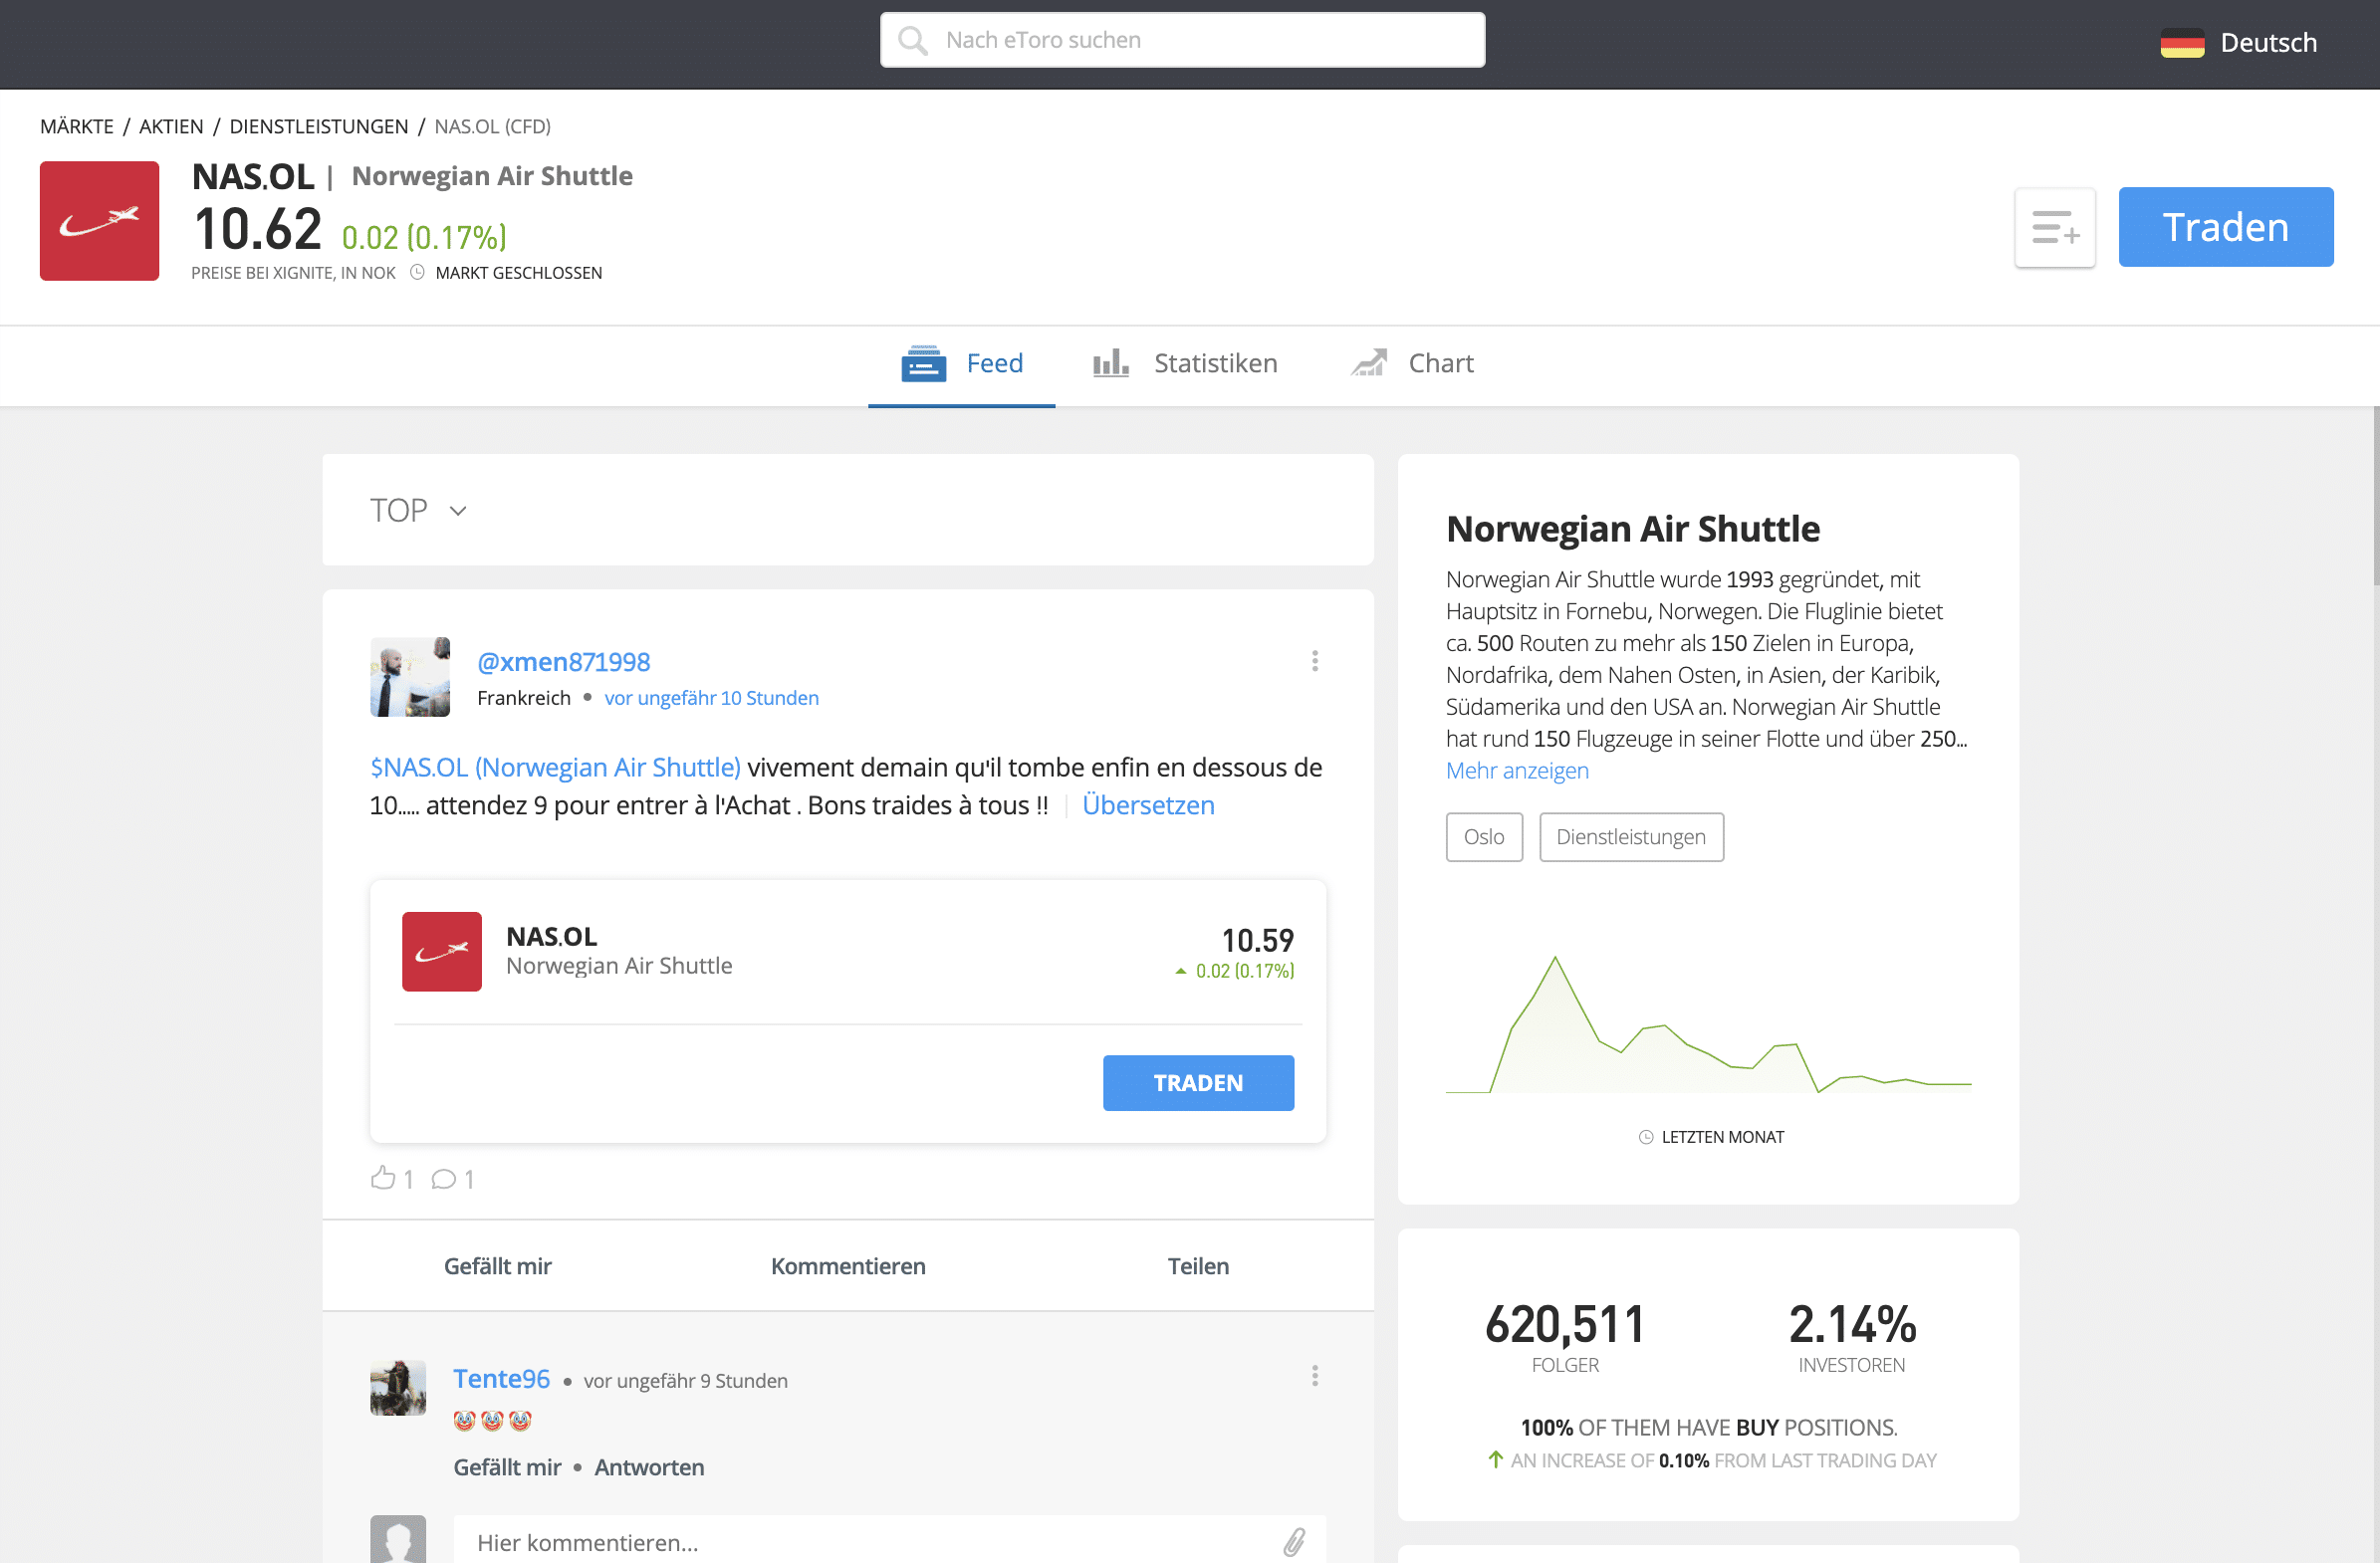Click the attachment paperclip icon
The height and width of the screenshot is (1563, 2380).
1294,1542
